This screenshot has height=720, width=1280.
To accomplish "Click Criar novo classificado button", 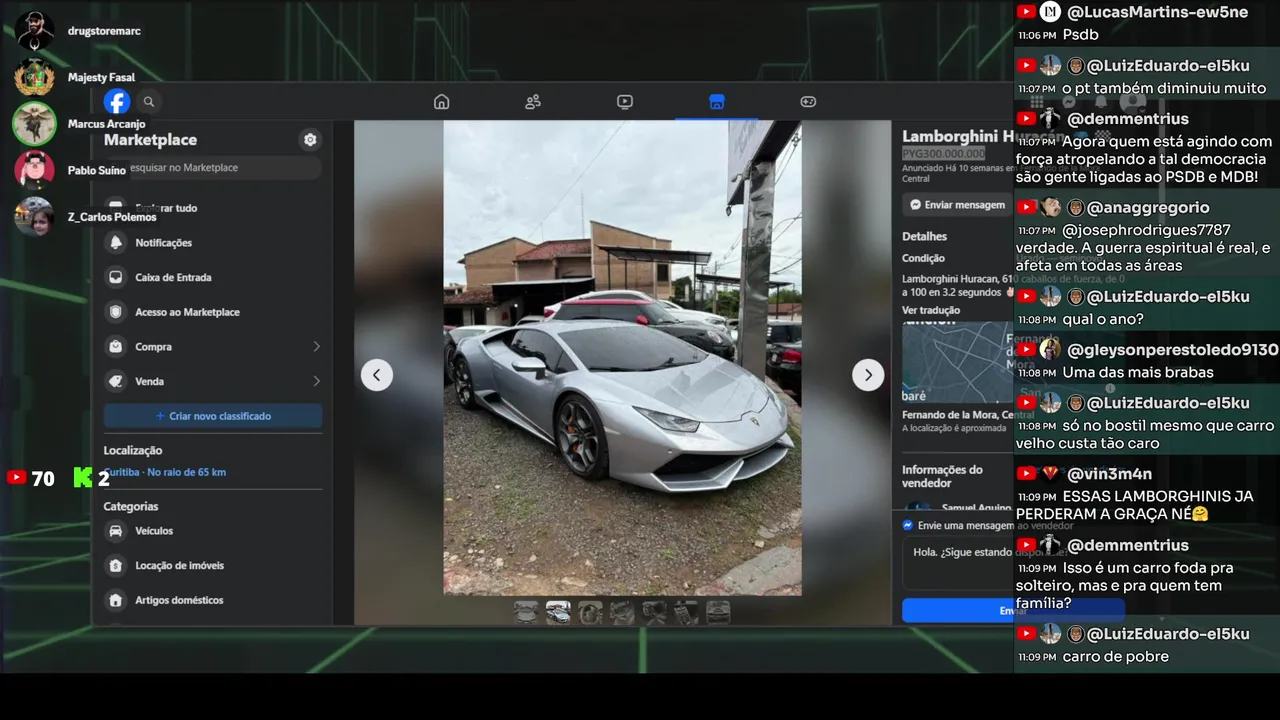I will 213,416.
